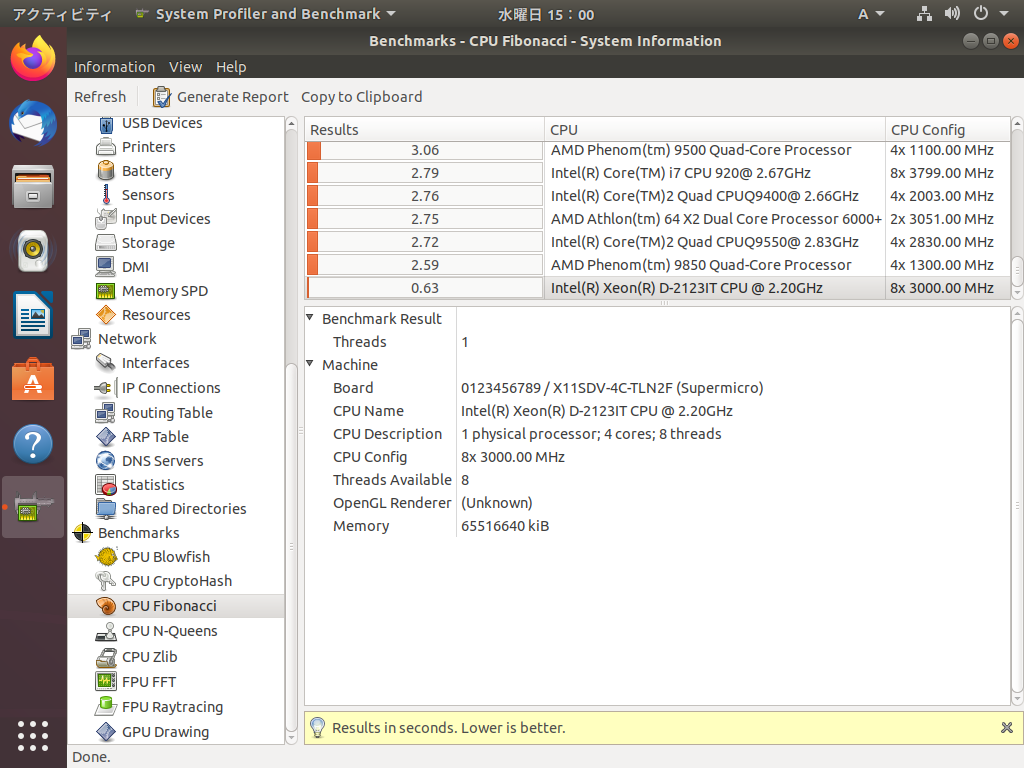Open the Information menu
The height and width of the screenshot is (768, 1024).
click(x=114, y=67)
